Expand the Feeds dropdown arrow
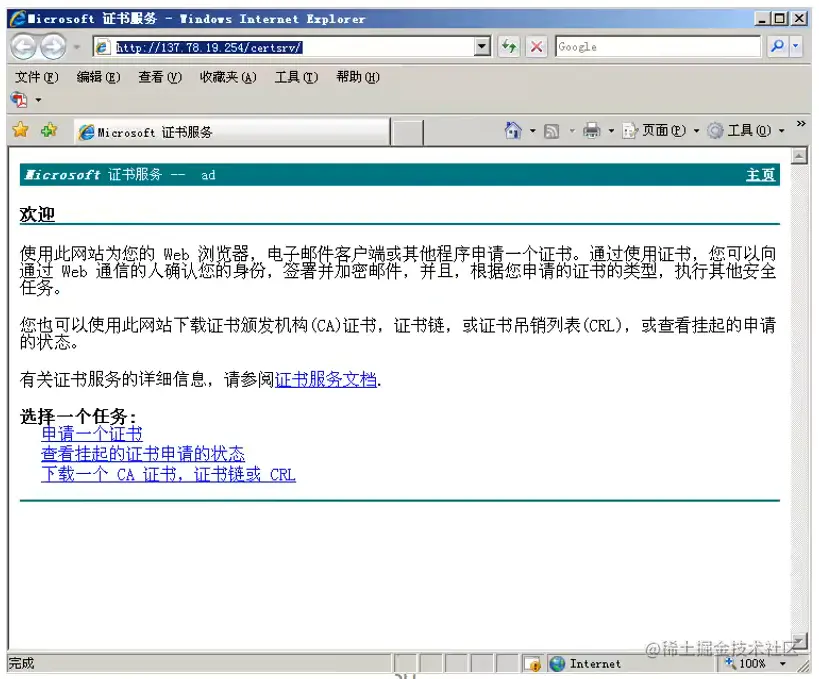 click(572, 131)
